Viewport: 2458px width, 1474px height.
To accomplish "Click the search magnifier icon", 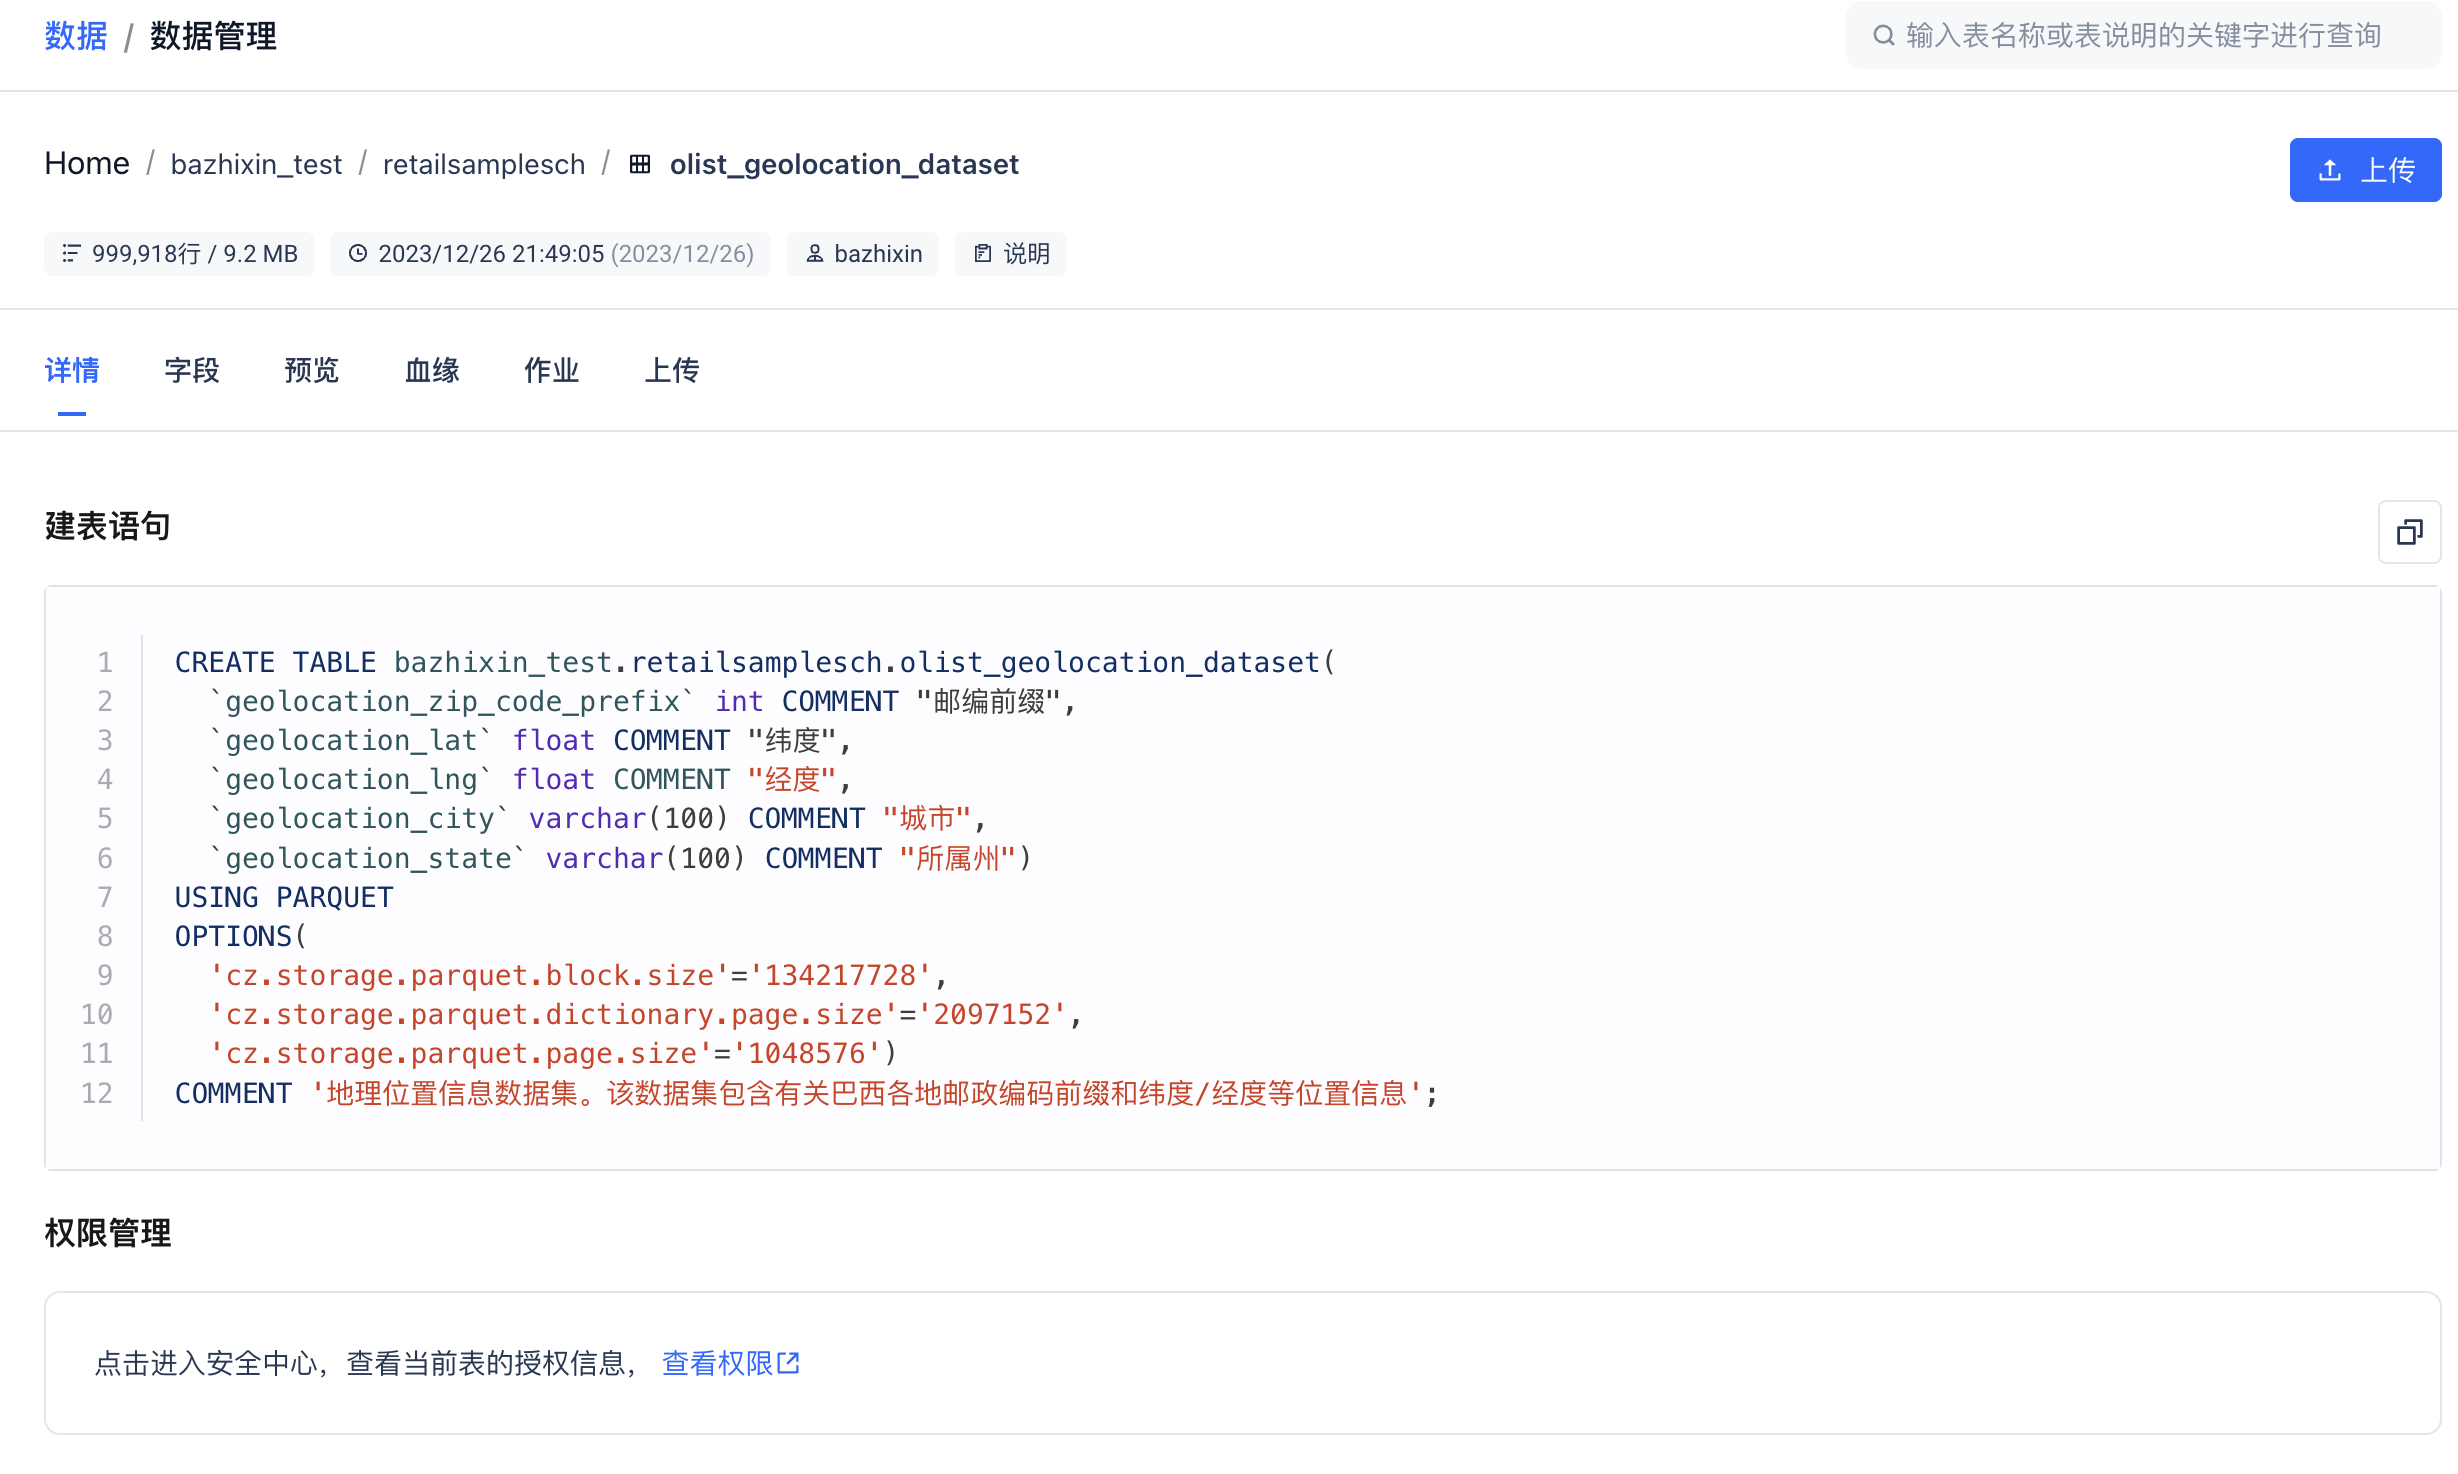I will (x=1884, y=36).
